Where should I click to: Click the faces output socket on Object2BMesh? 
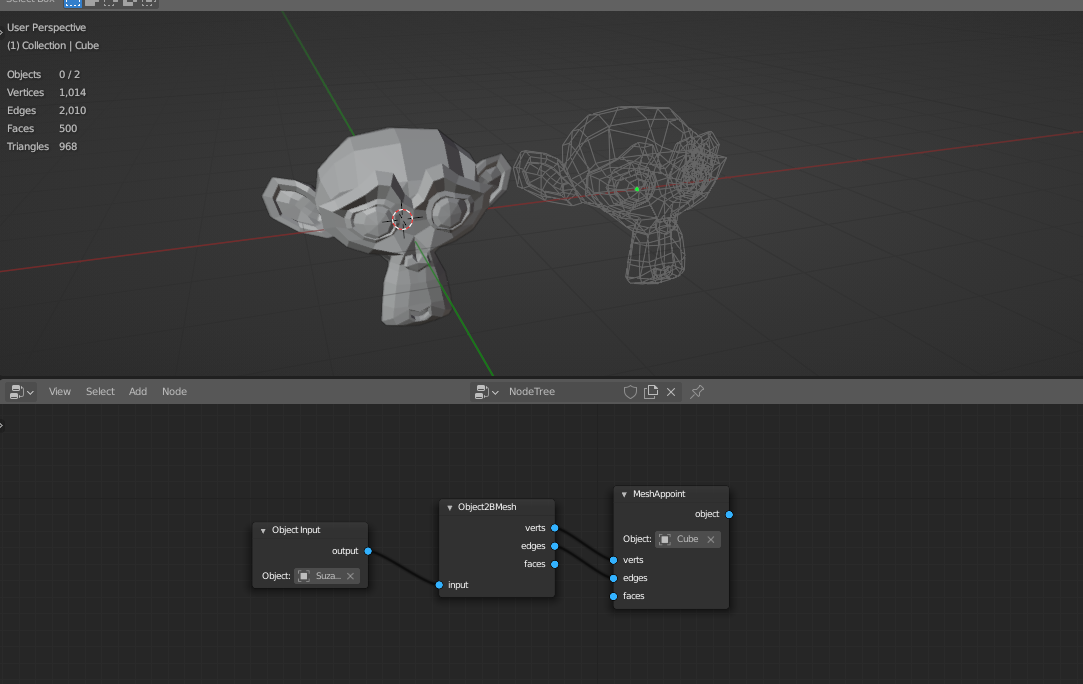pyautogui.click(x=554, y=564)
